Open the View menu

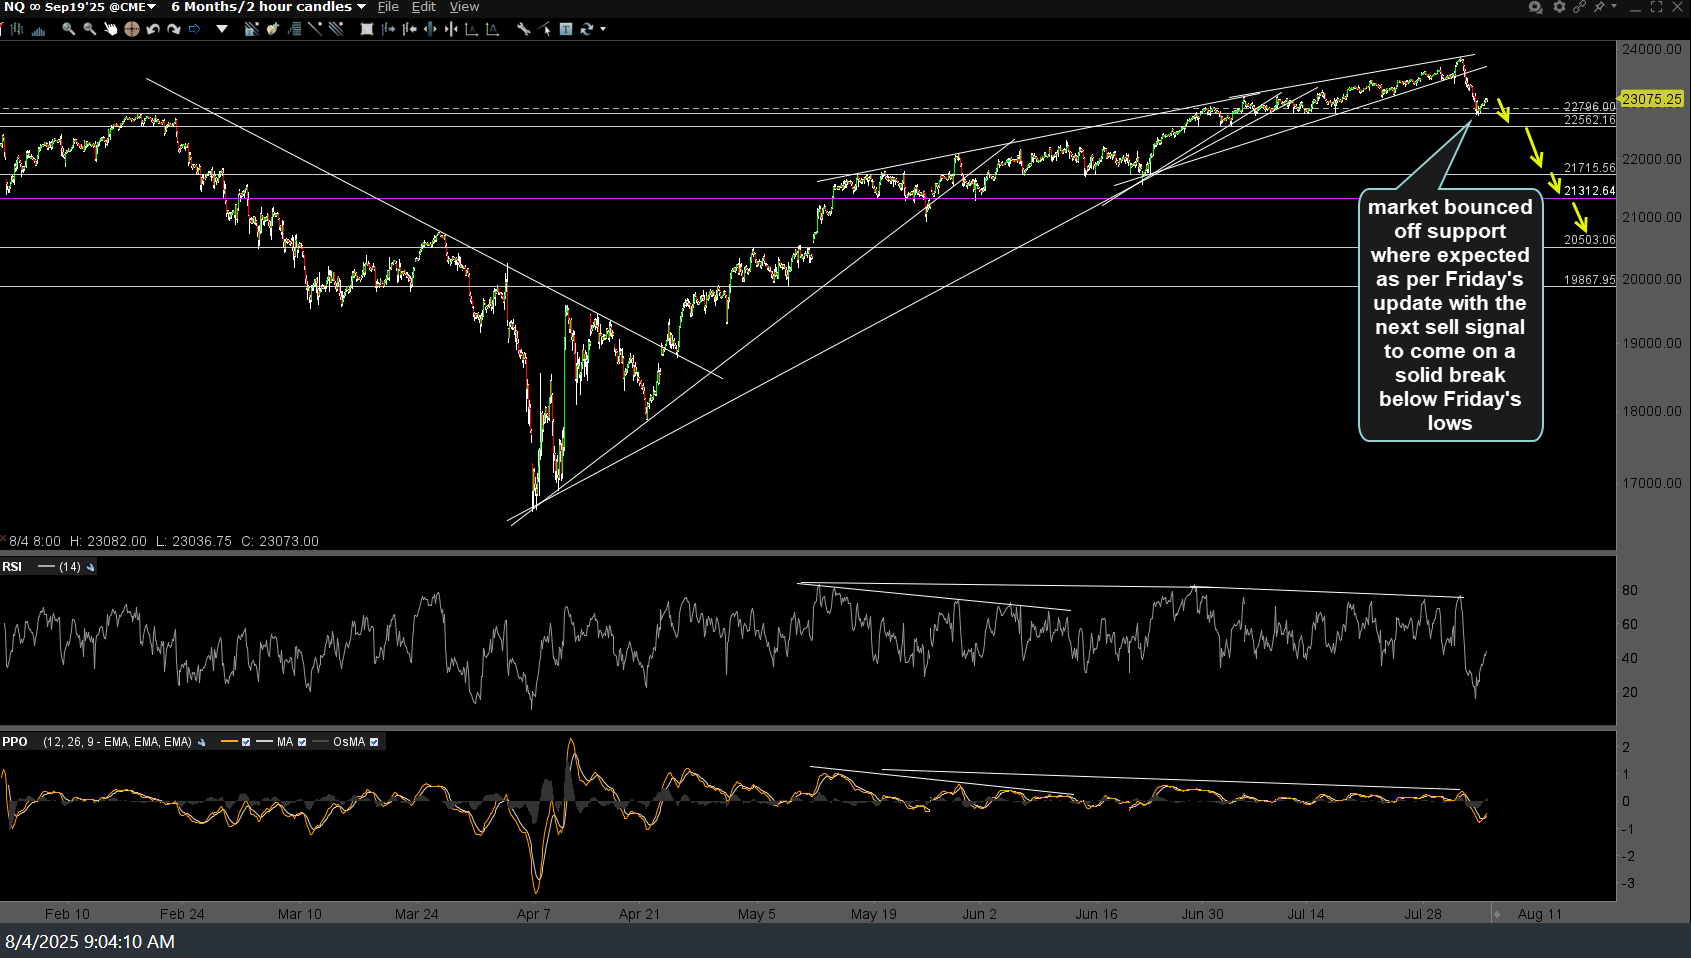coord(465,6)
